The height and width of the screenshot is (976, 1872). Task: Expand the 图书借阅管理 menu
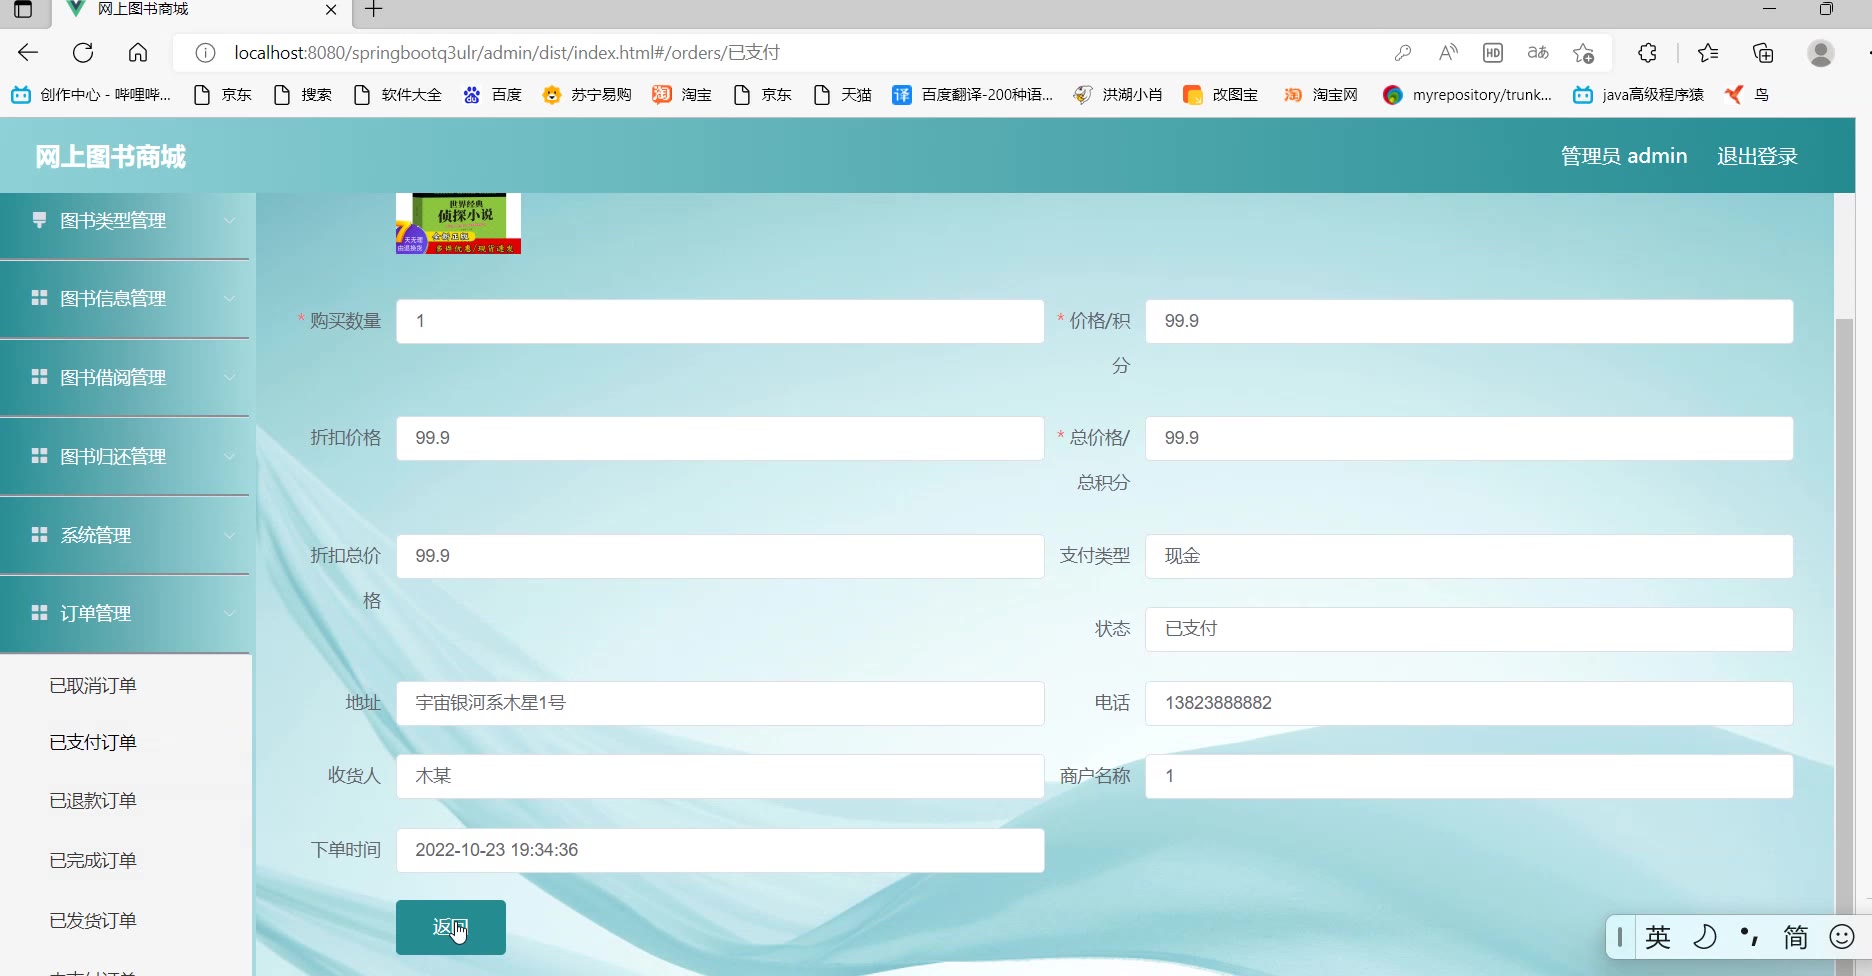coord(125,378)
